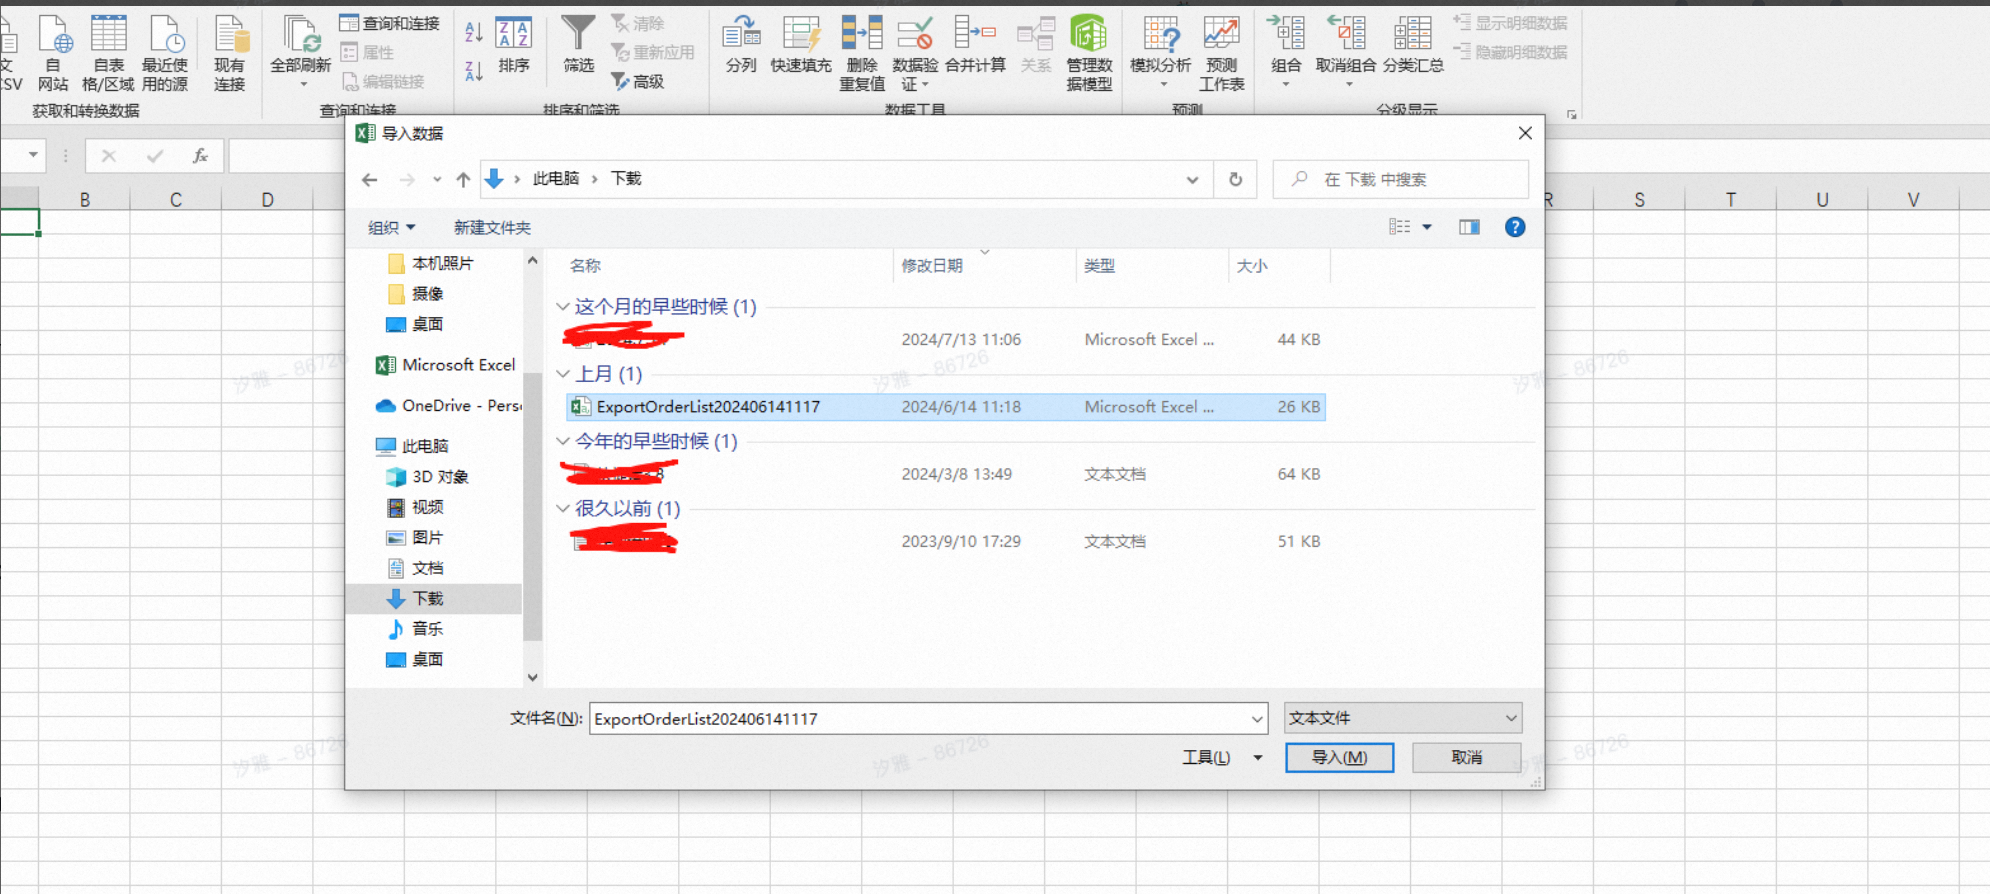Open the 文本文件 file type dropdown

1403,718
